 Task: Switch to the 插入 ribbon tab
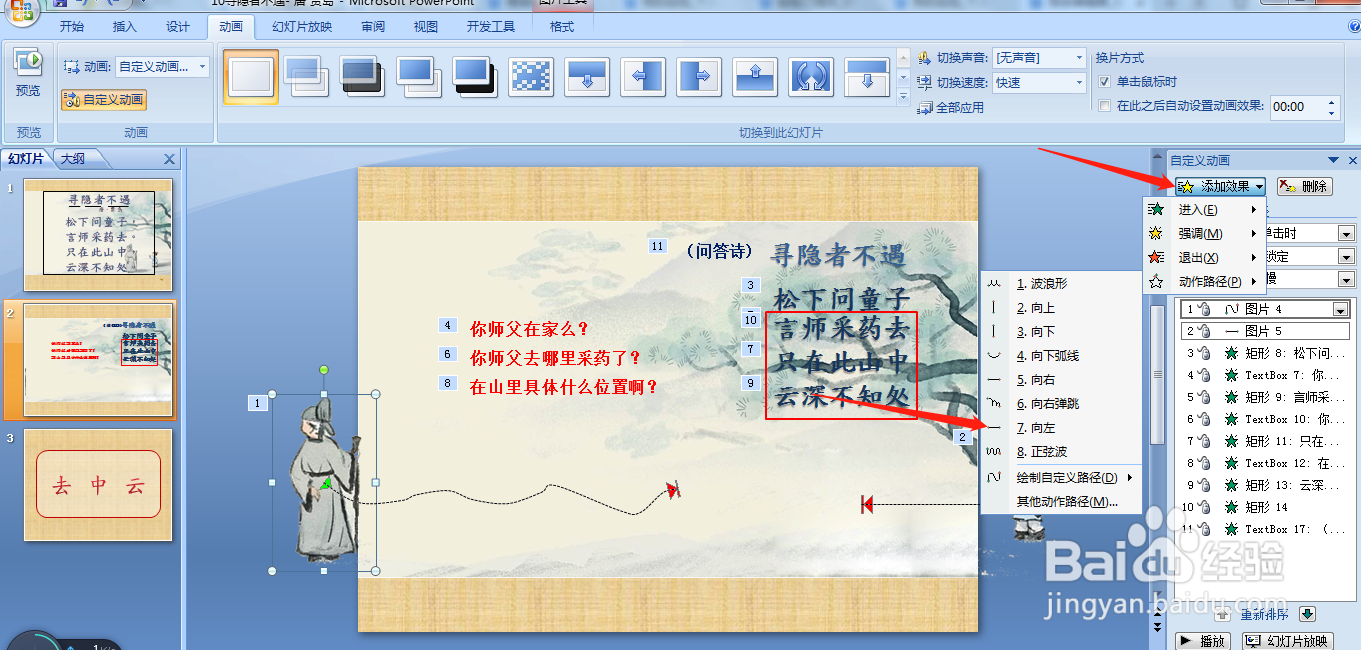(125, 27)
